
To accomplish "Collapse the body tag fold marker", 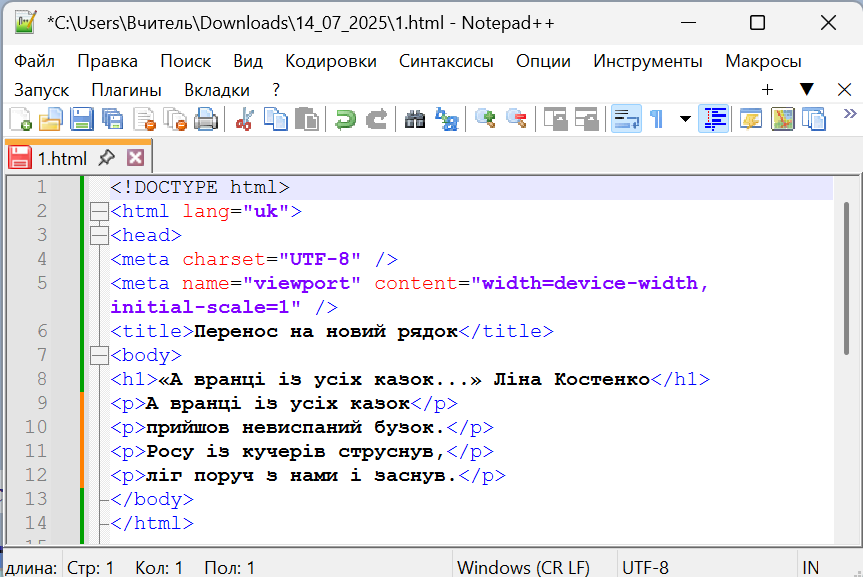I will (98, 355).
